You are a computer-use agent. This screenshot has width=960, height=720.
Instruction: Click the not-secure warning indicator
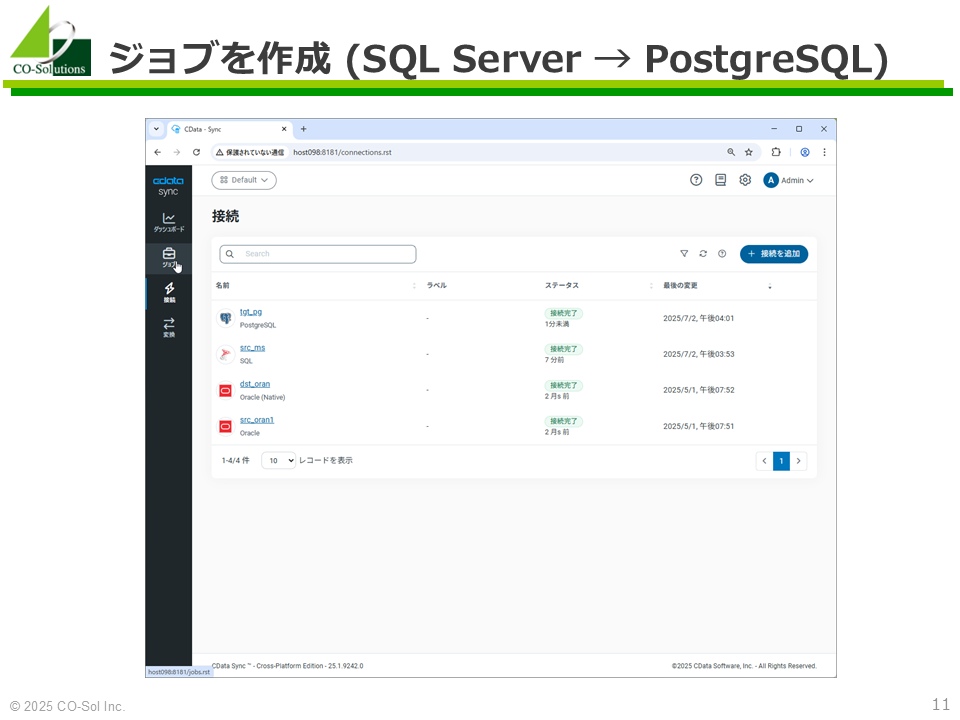[x=250, y=152]
